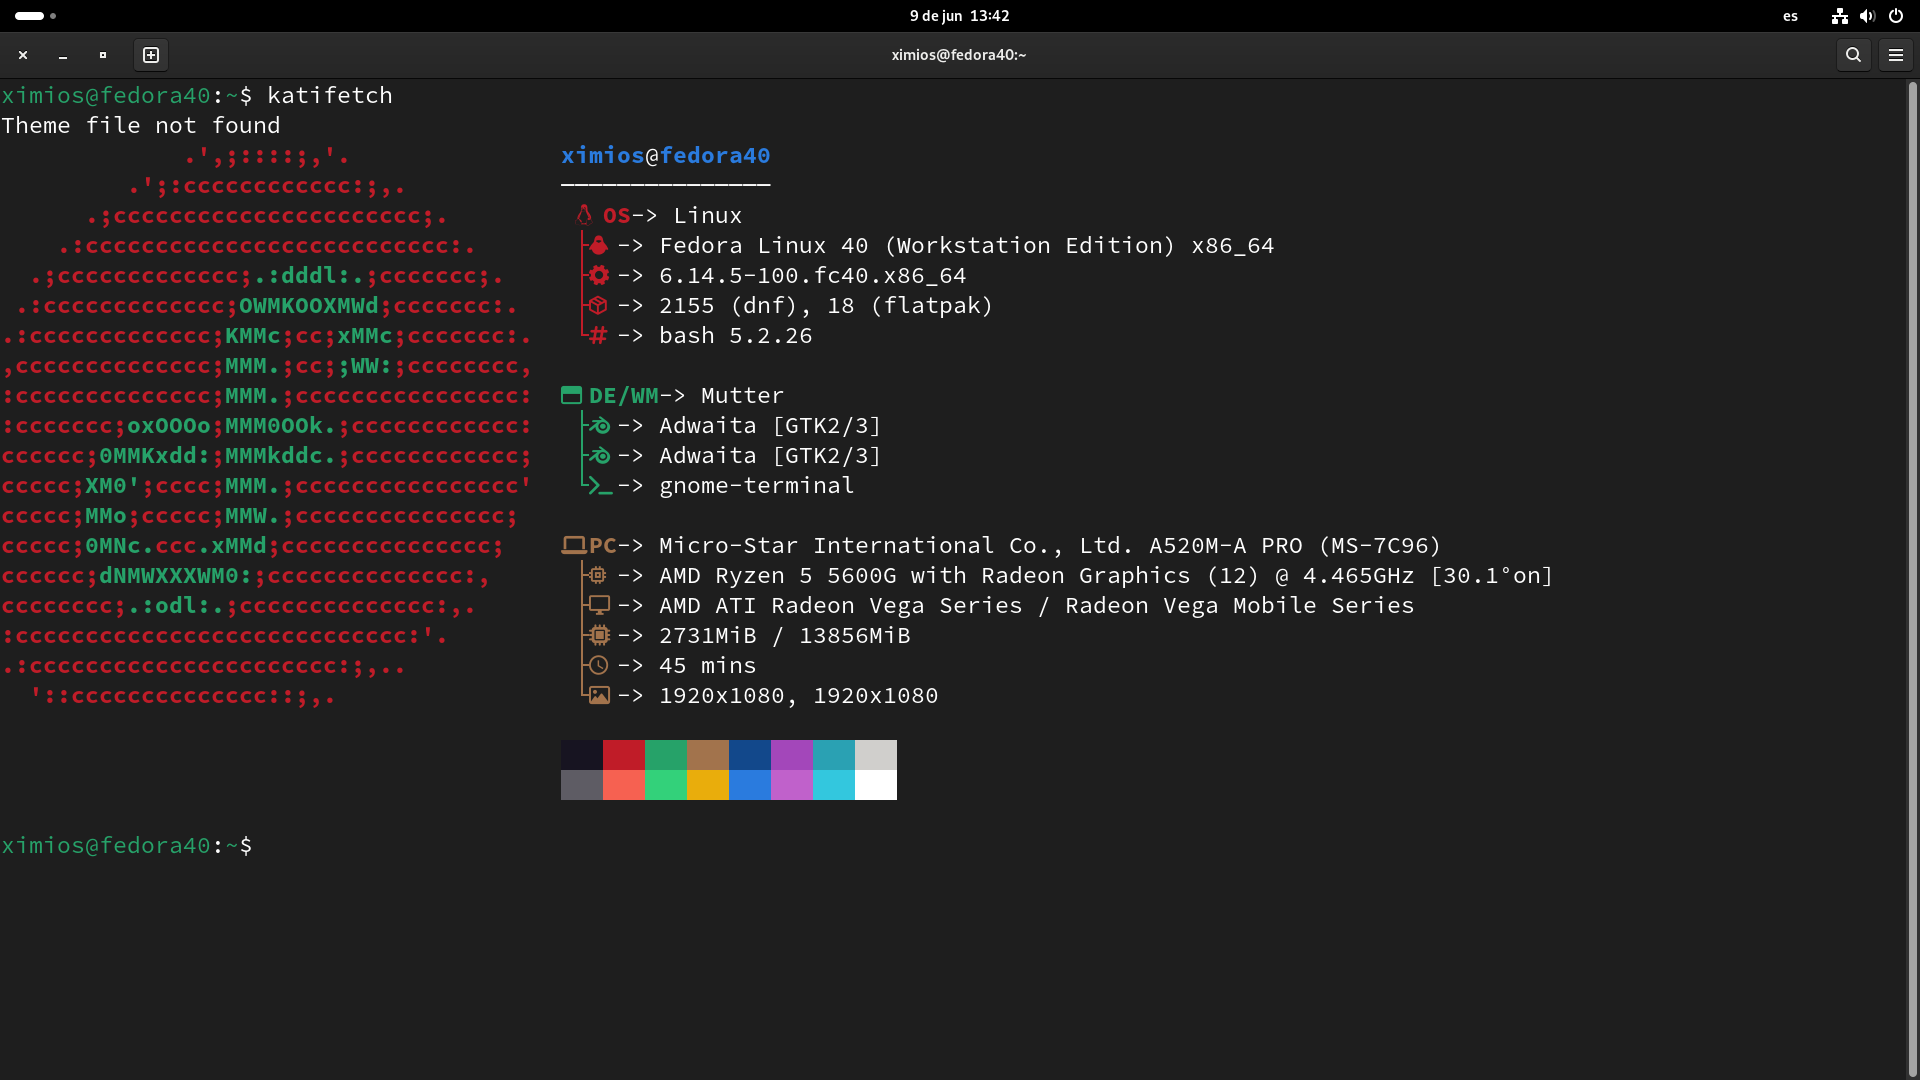Click the purple swatch in the top palette row

point(791,754)
